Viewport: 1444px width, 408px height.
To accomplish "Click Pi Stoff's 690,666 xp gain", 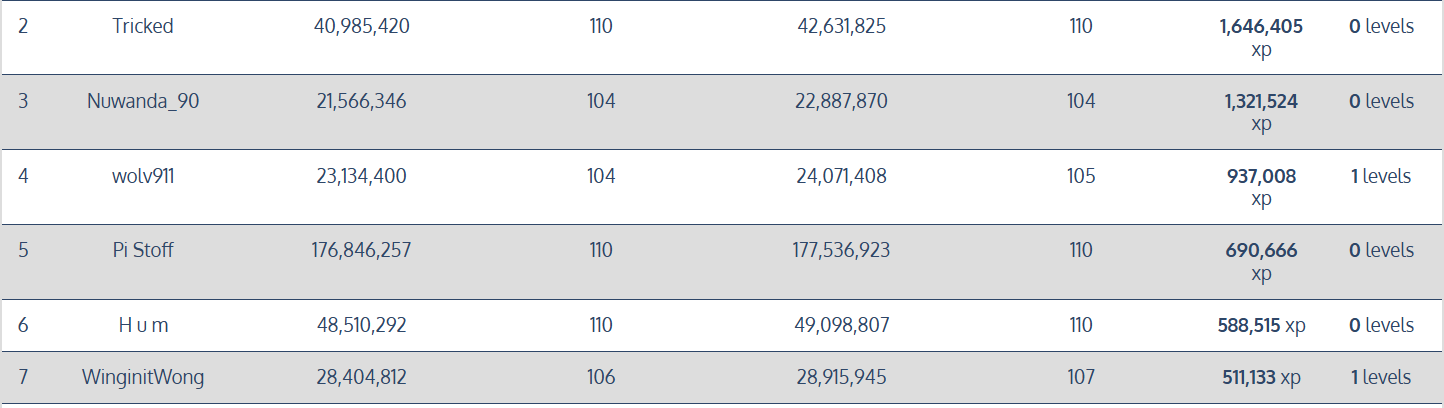I will point(1261,251).
